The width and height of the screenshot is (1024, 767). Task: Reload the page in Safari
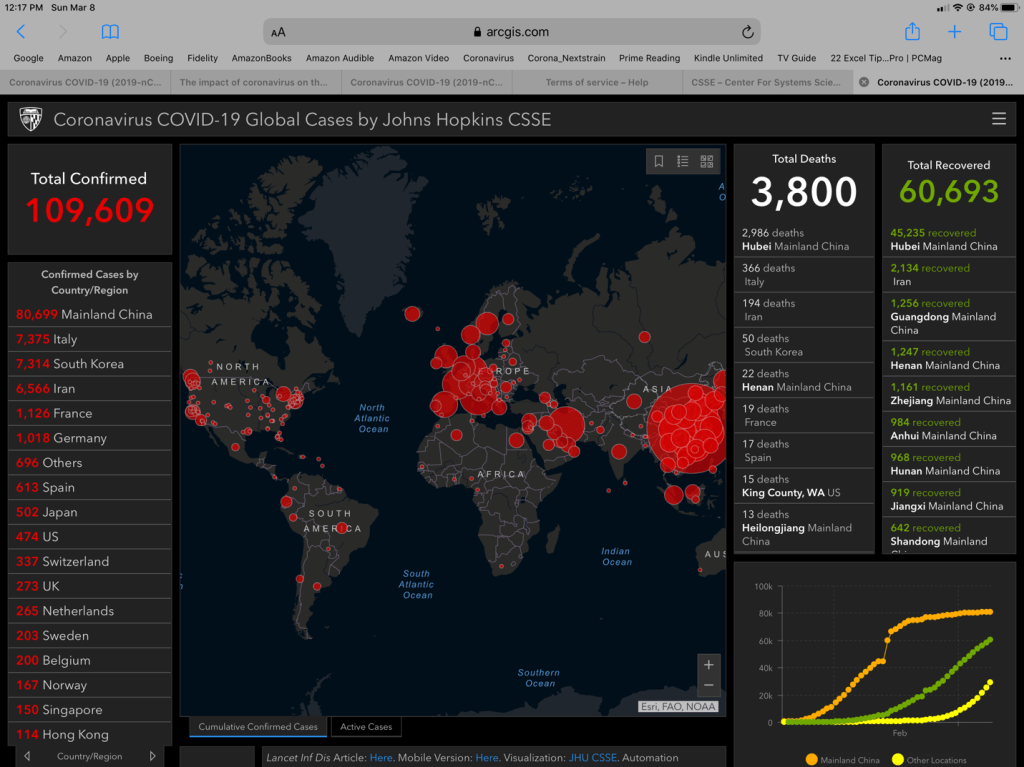[x=747, y=32]
